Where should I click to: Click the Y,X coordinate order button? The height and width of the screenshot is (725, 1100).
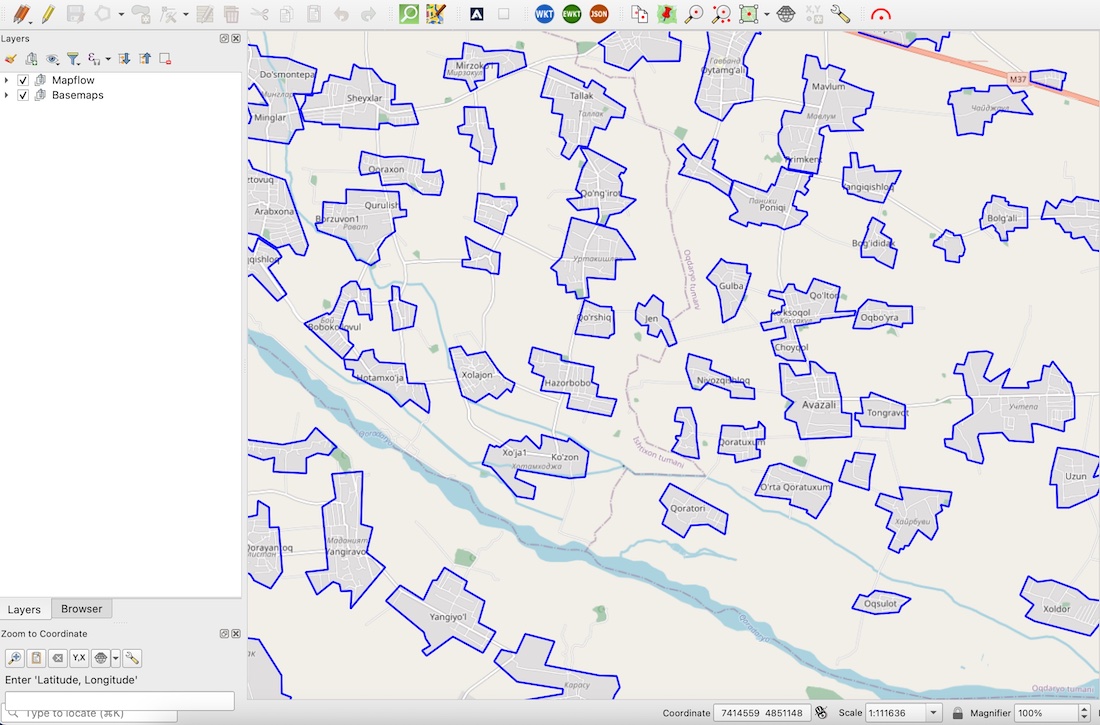click(x=79, y=658)
